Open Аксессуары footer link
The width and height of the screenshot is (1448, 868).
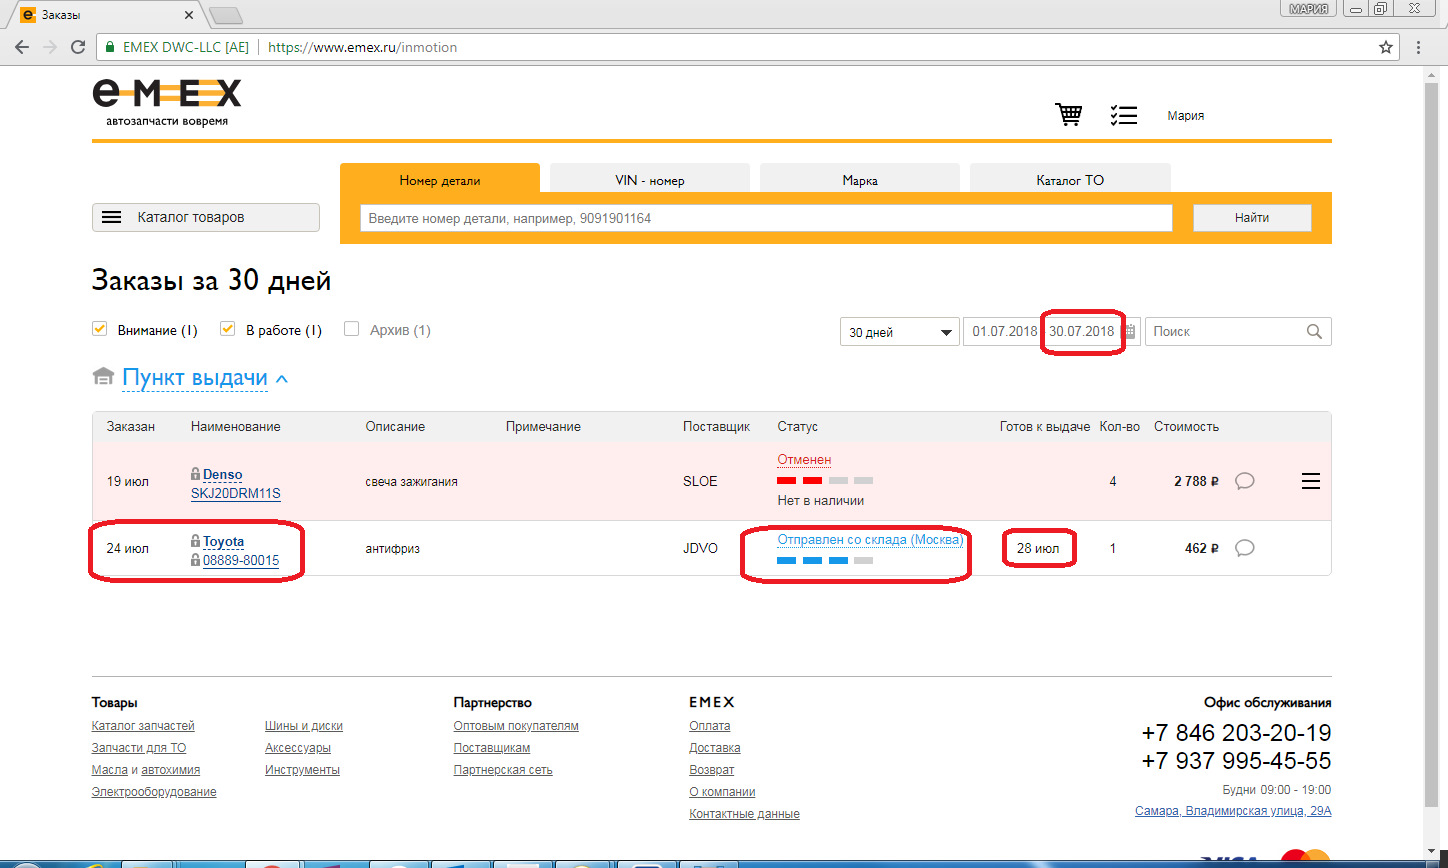(298, 748)
